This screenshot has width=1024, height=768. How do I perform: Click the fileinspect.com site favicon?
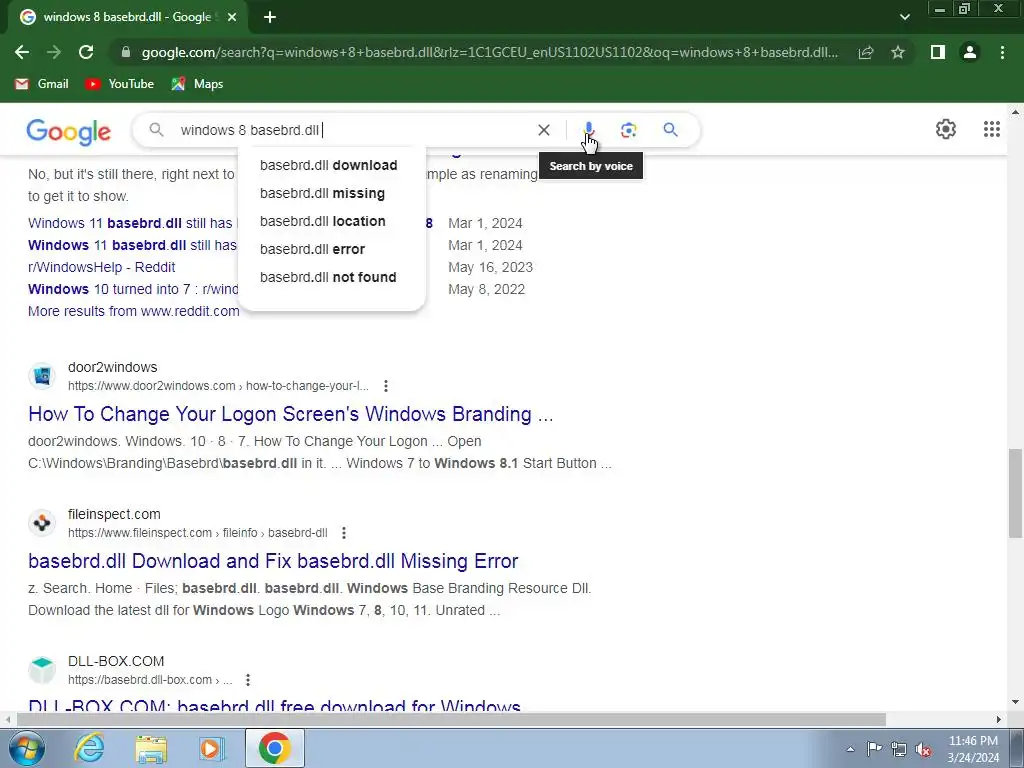[42, 523]
